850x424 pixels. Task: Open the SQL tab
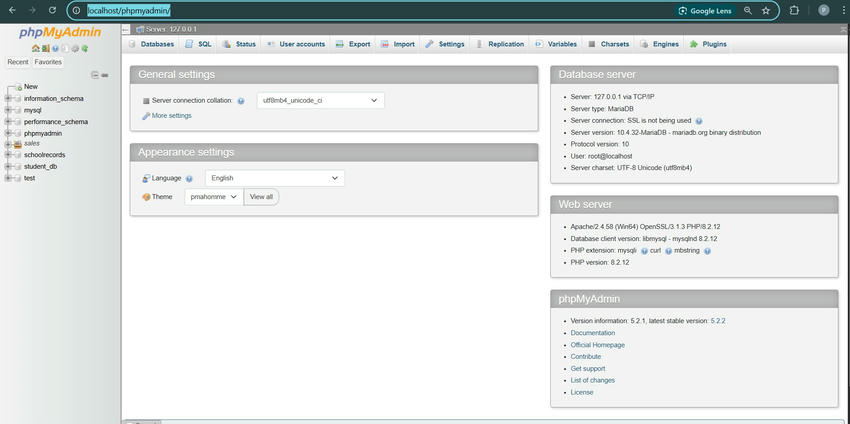tap(198, 44)
